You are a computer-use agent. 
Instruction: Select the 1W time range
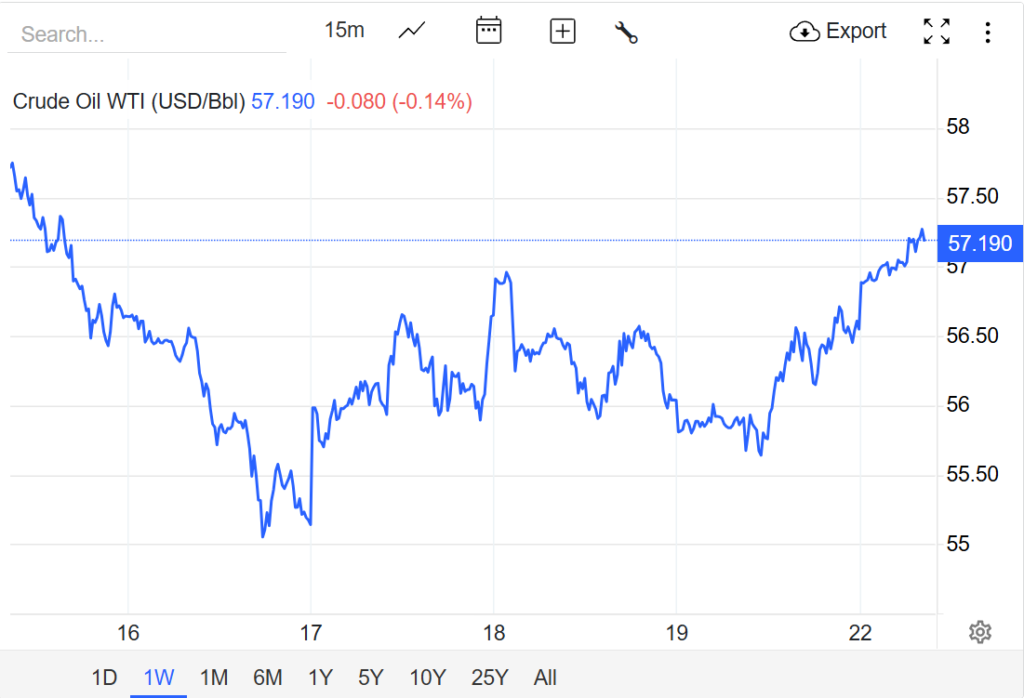[158, 677]
